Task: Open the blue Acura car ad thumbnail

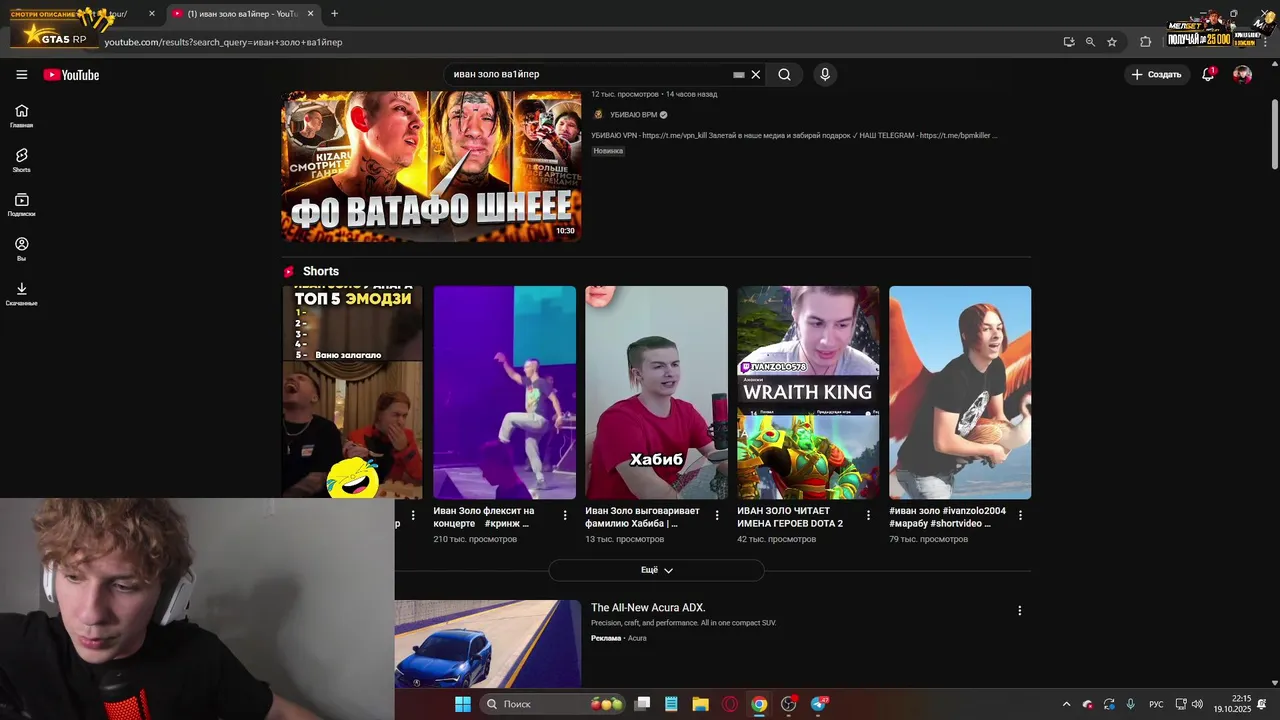Action: (487, 644)
